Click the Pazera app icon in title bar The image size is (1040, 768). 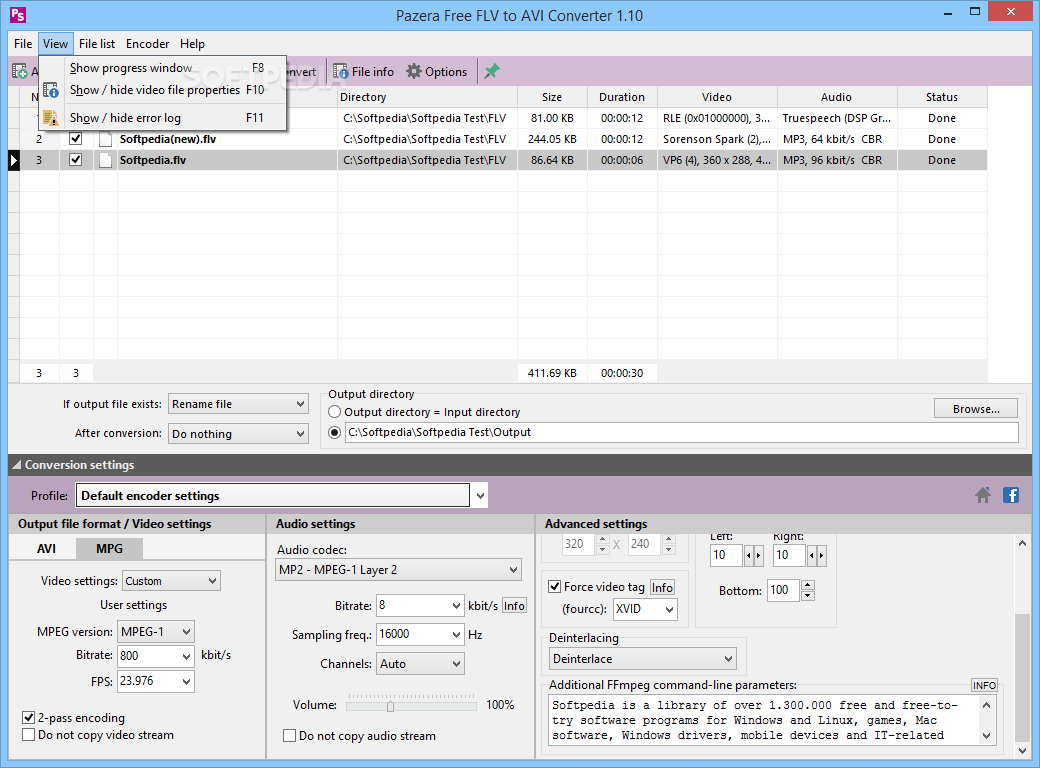coord(18,15)
